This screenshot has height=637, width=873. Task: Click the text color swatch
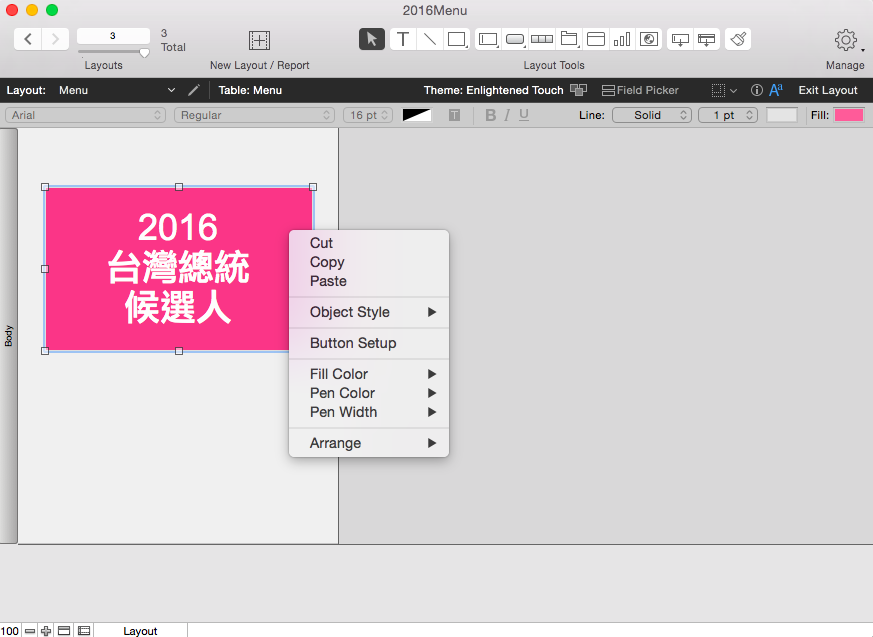416,115
